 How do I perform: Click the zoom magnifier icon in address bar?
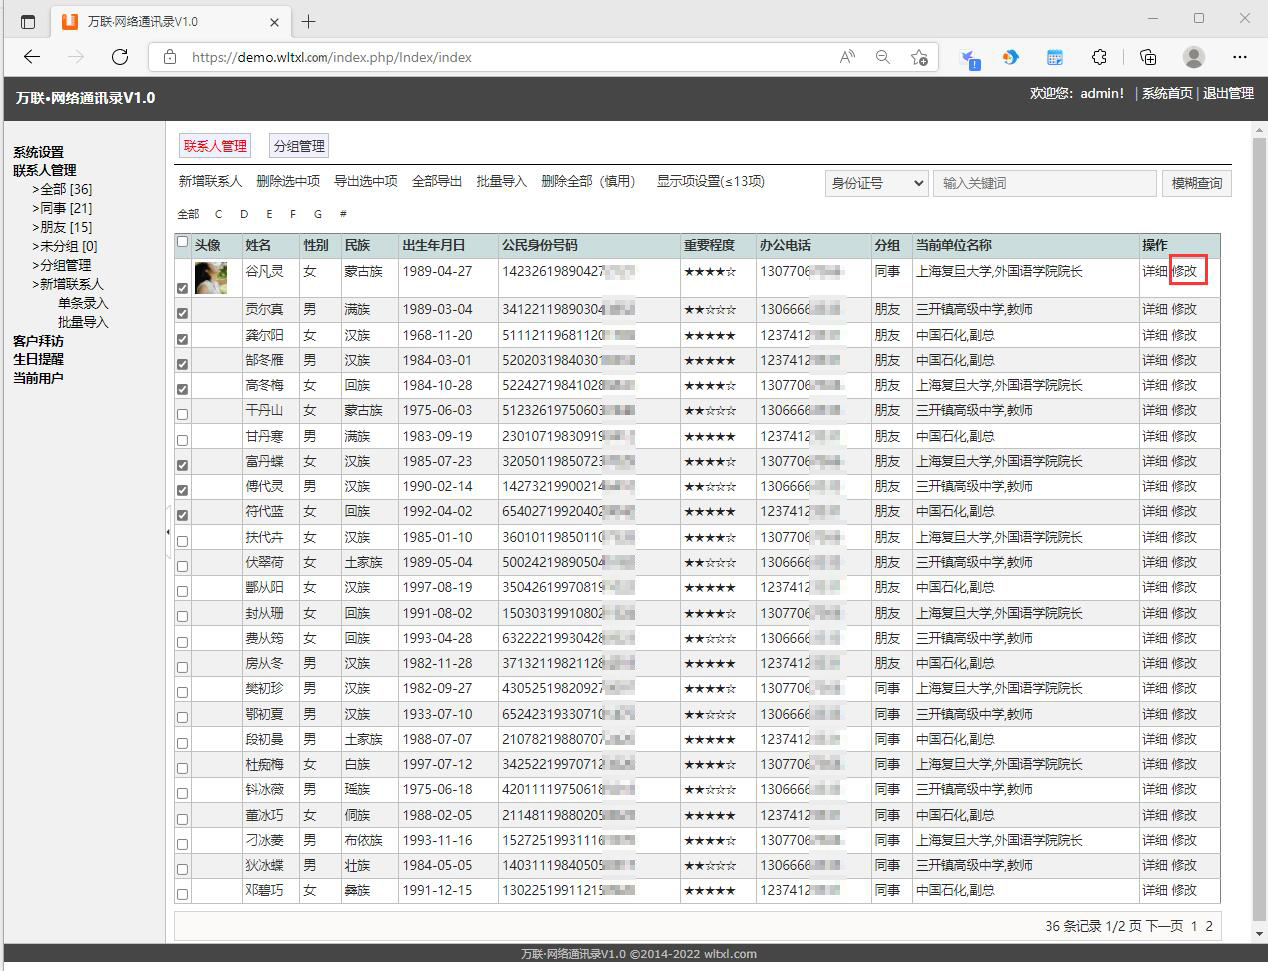tap(883, 57)
